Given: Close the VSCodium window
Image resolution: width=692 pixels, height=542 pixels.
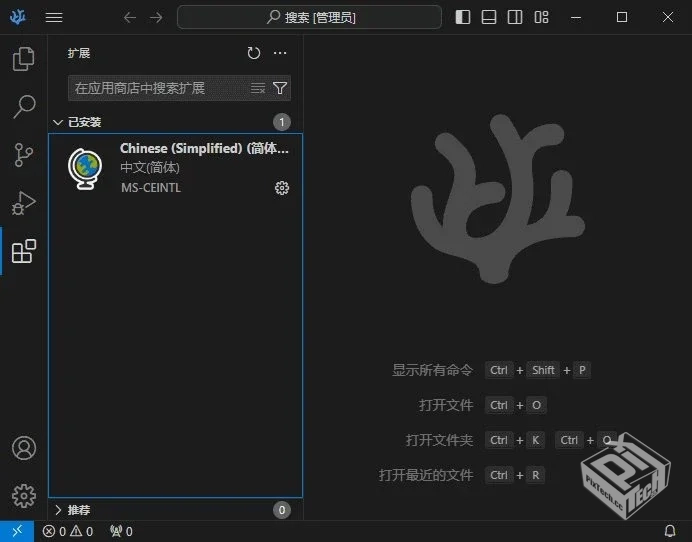Looking at the screenshot, I should coord(668,17).
